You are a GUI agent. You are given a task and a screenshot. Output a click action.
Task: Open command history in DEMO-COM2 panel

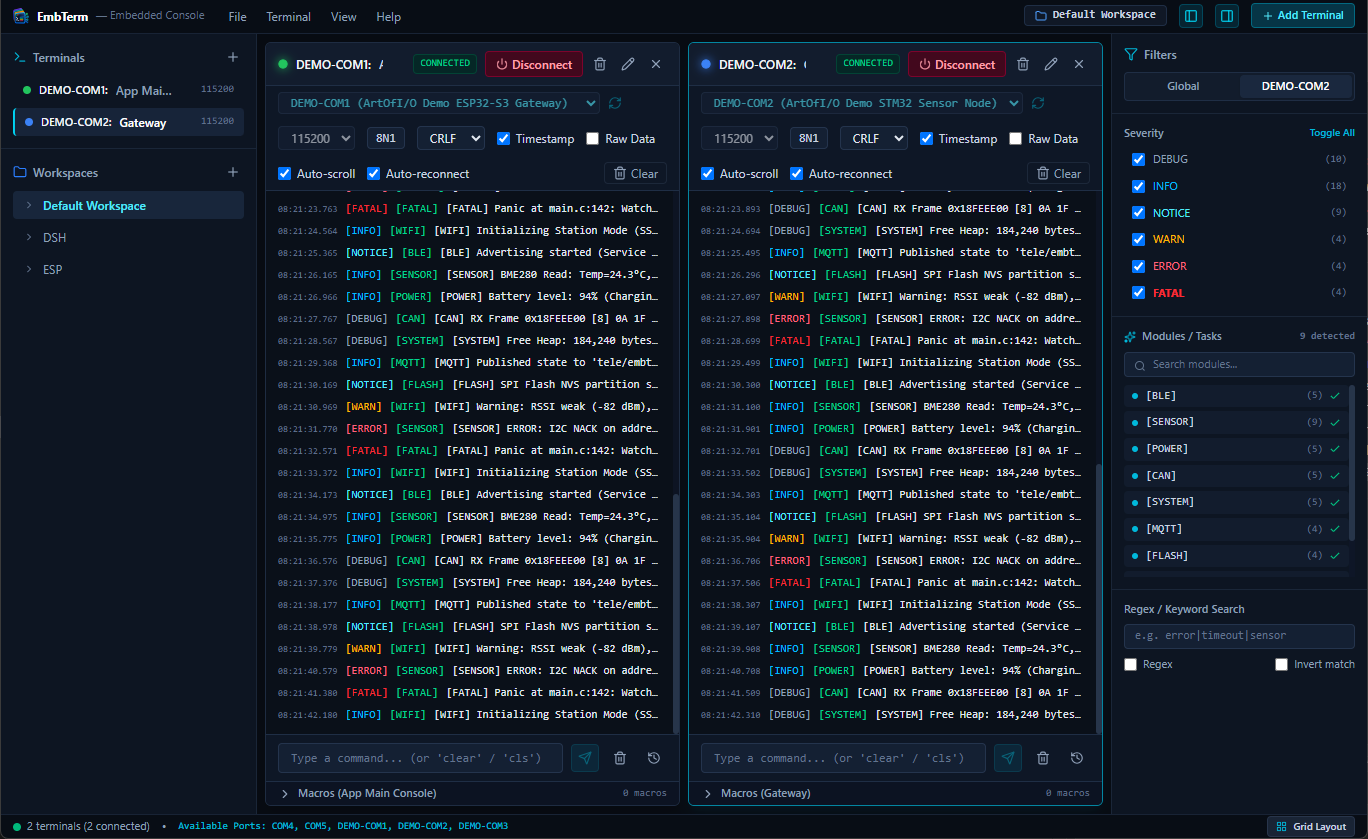(x=1077, y=758)
